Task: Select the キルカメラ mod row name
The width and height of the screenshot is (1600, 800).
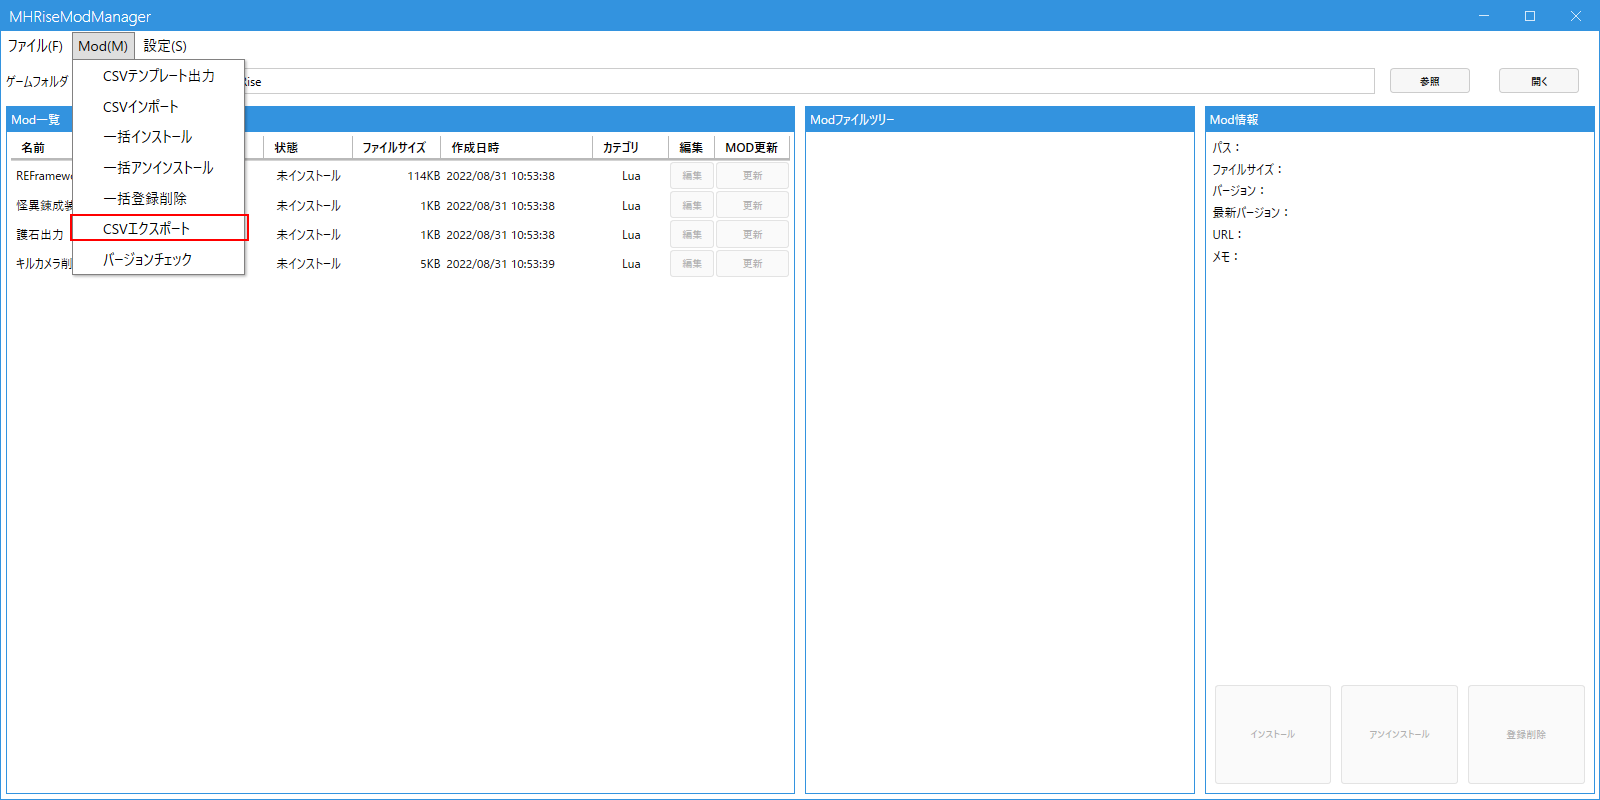Action: (44, 264)
